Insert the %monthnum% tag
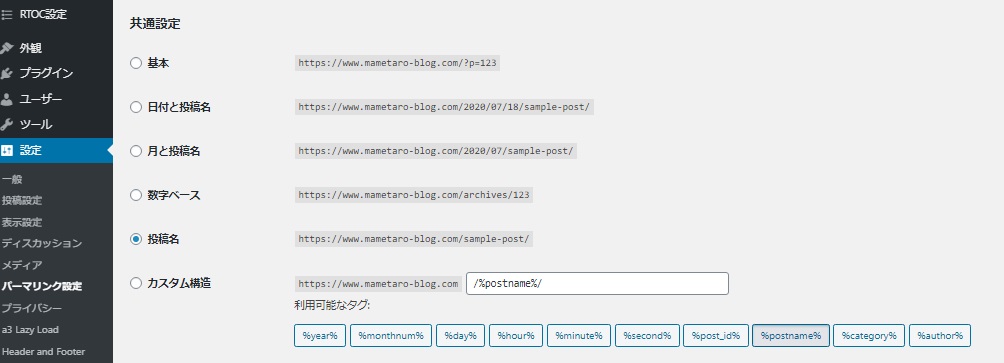Screen dimensions: 1004x363 click(x=391, y=335)
